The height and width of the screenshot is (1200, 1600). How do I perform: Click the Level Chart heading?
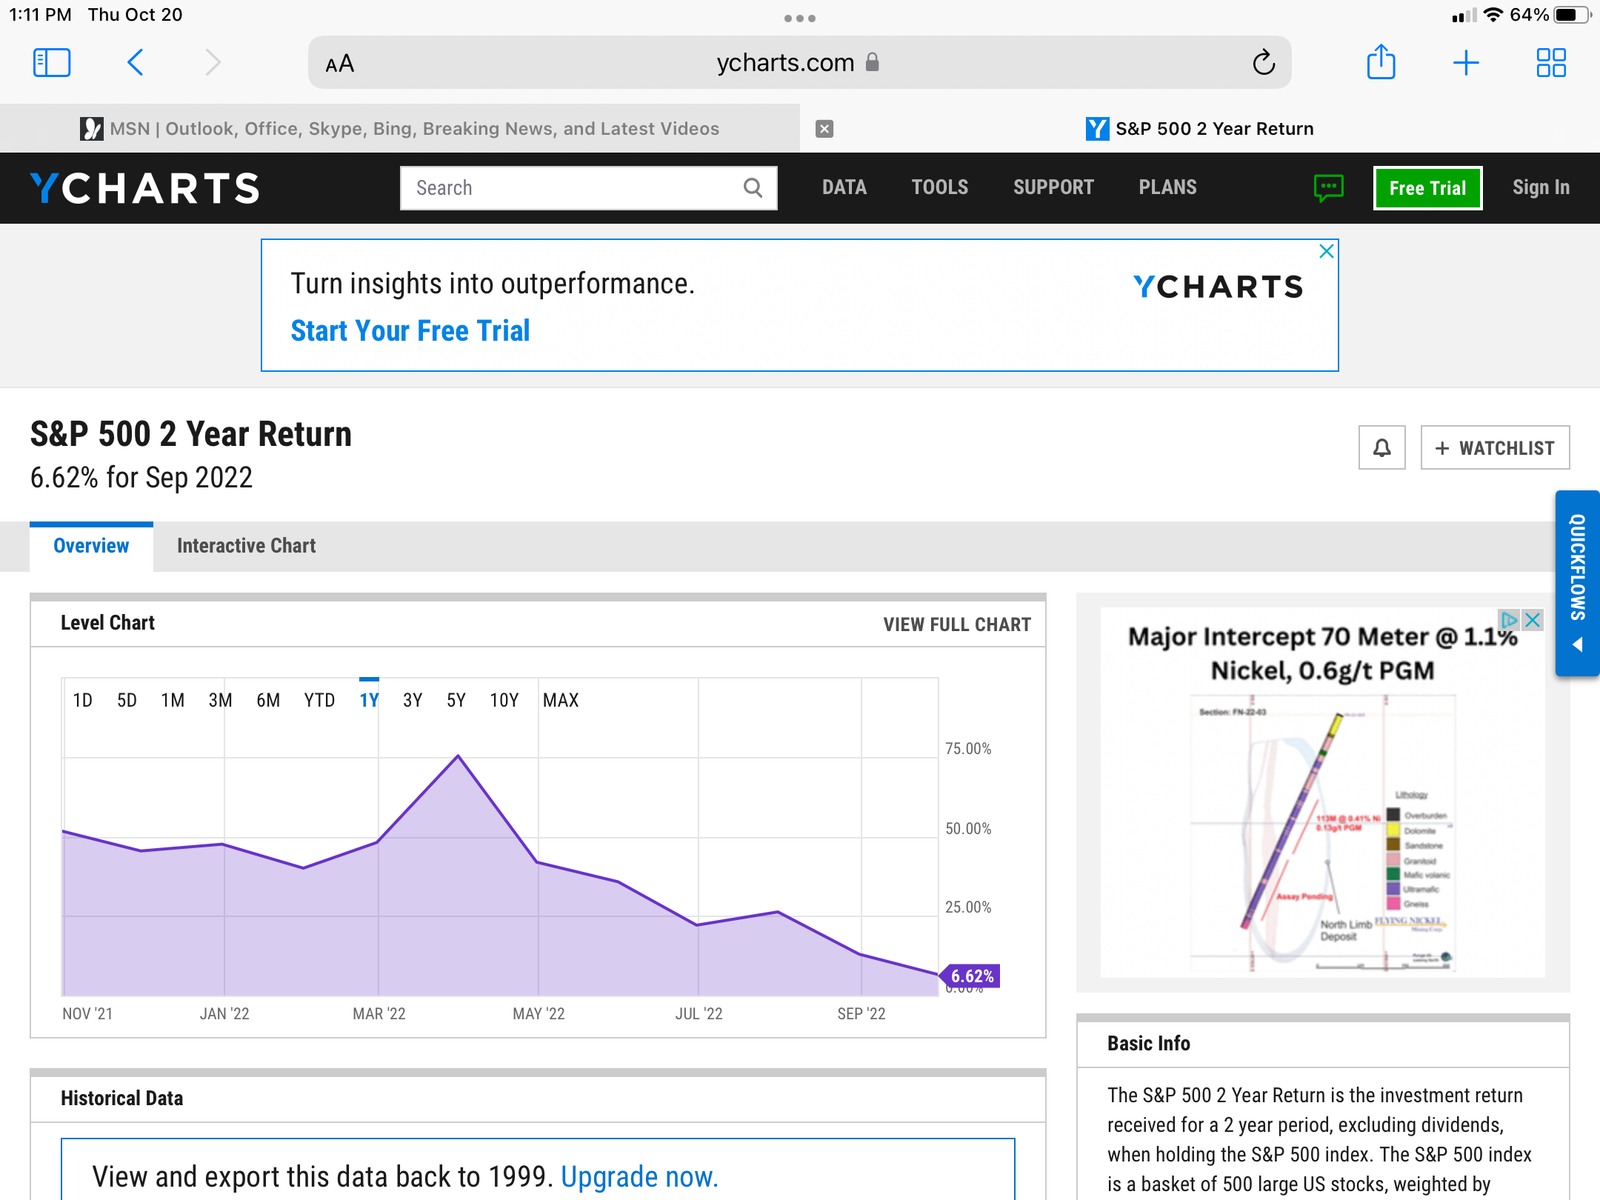[x=108, y=623]
